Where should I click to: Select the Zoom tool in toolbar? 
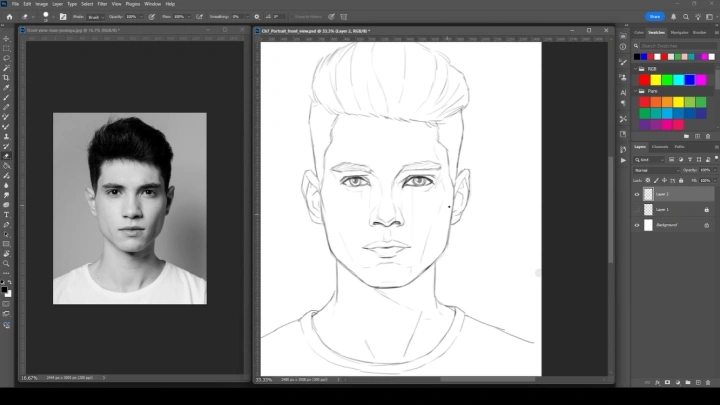click(x=7, y=263)
